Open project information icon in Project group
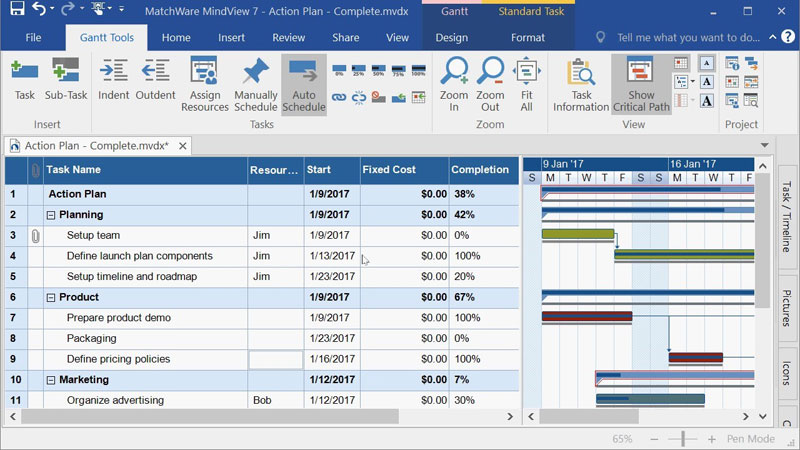 pyautogui.click(x=732, y=63)
